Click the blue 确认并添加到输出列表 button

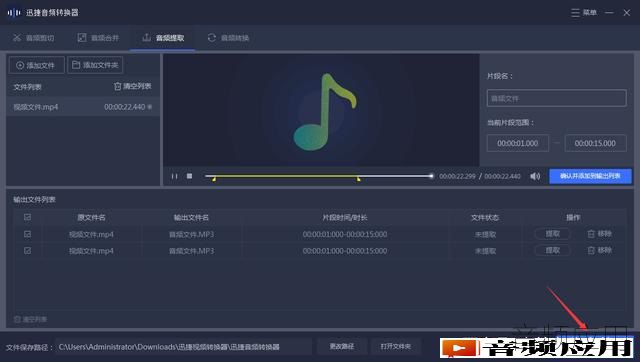(590, 176)
